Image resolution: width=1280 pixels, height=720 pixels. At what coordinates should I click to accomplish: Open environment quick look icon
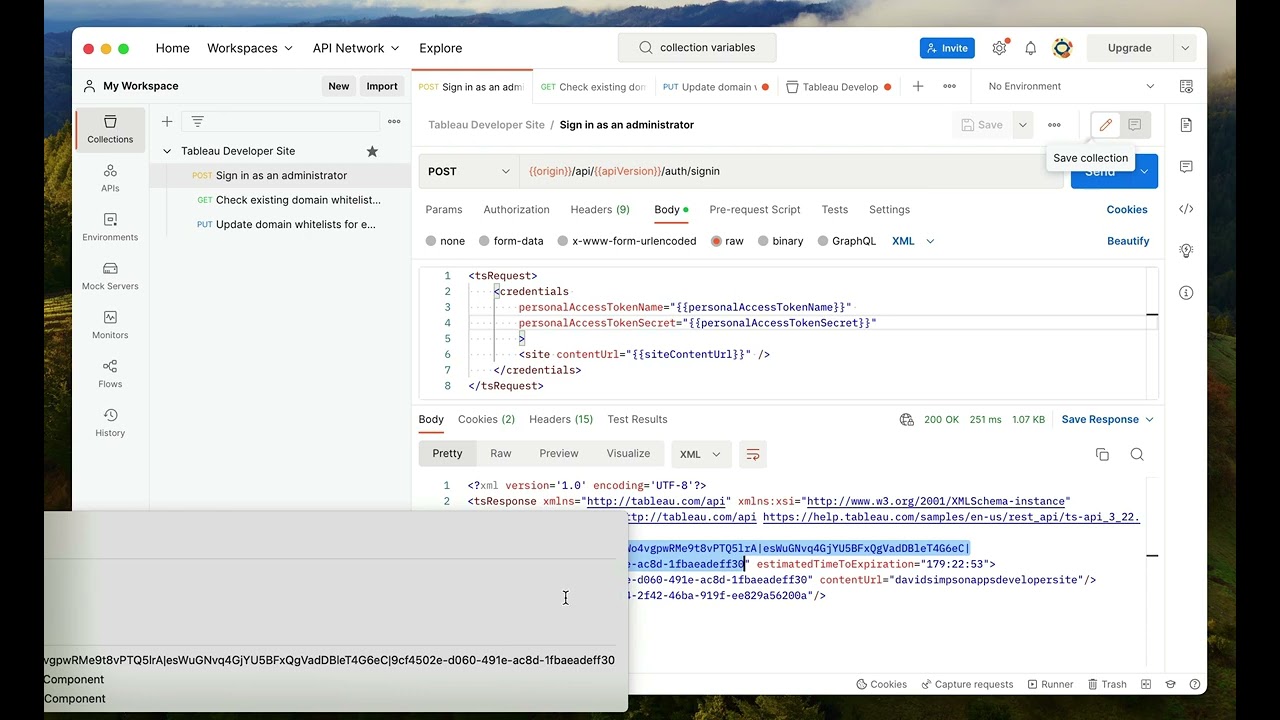[x=1186, y=86]
